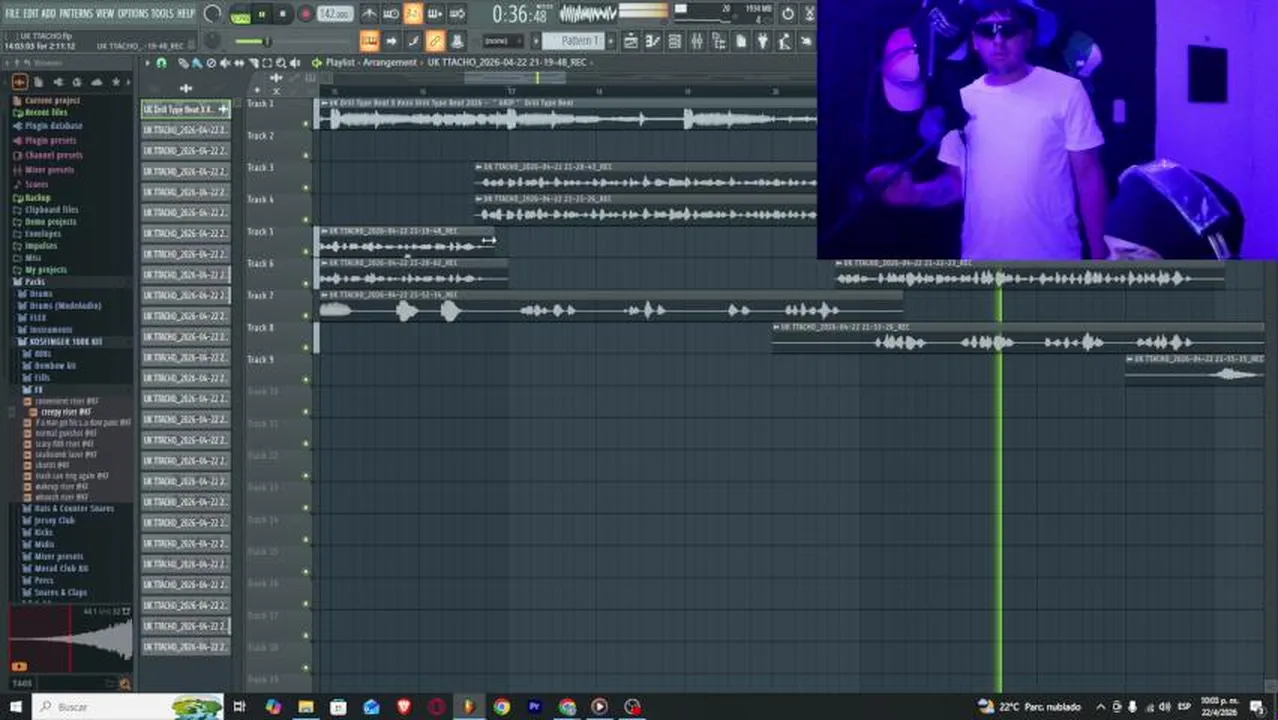Toggle the loop recording icon
This screenshot has height=720, width=1278.
point(457,14)
